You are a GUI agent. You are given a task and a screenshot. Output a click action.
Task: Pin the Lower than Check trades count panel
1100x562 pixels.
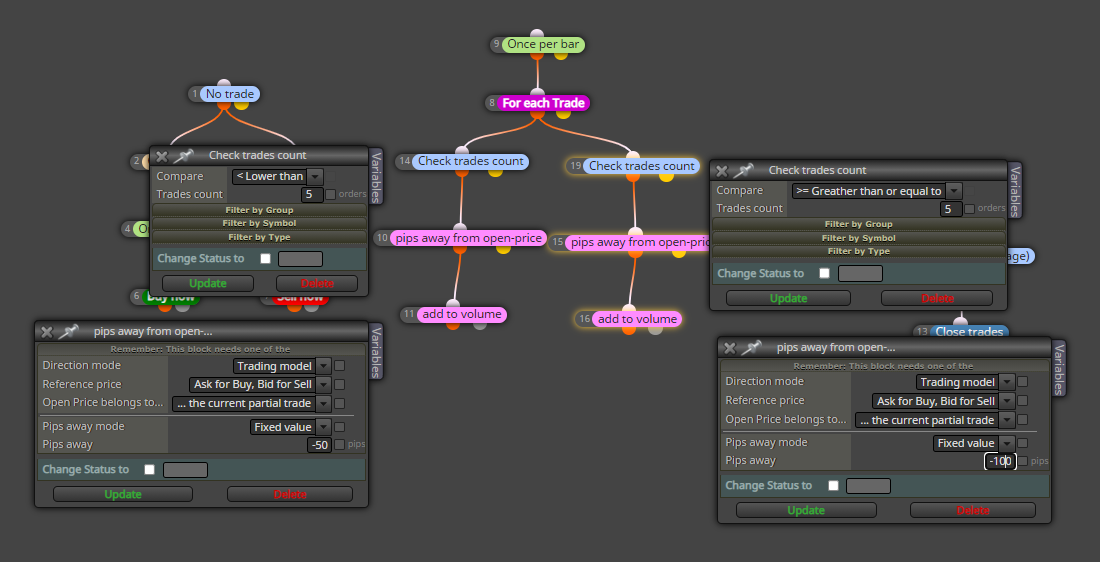pyautogui.click(x=183, y=156)
